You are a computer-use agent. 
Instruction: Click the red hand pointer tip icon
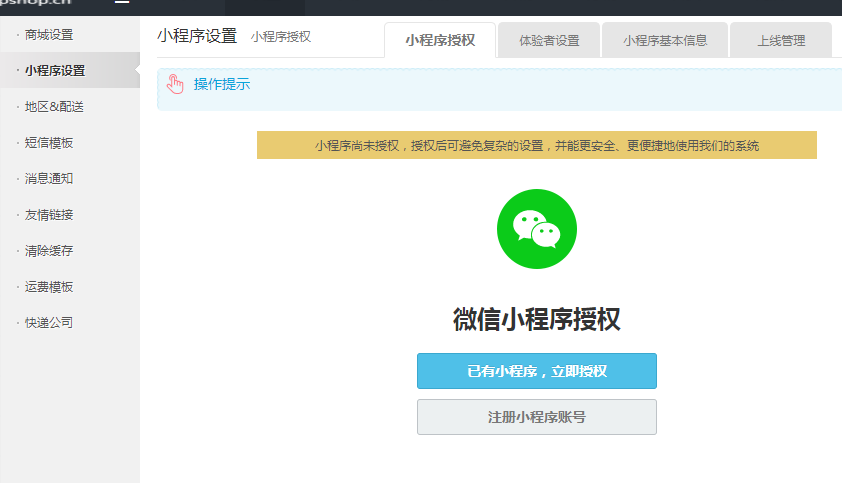click(176, 85)
